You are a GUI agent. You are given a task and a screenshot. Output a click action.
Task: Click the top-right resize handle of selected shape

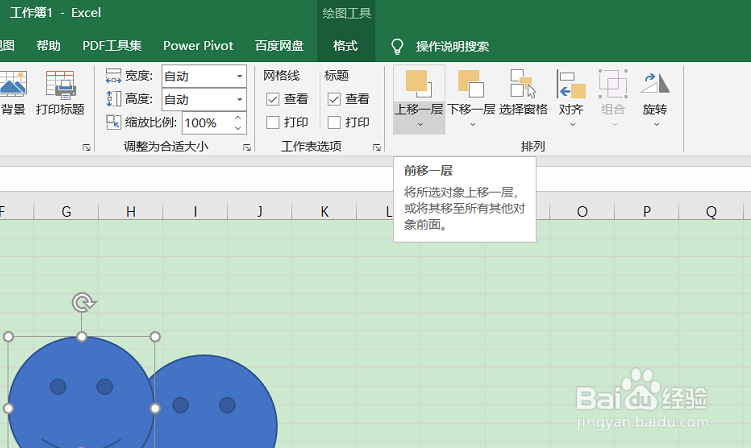(155, 337)
